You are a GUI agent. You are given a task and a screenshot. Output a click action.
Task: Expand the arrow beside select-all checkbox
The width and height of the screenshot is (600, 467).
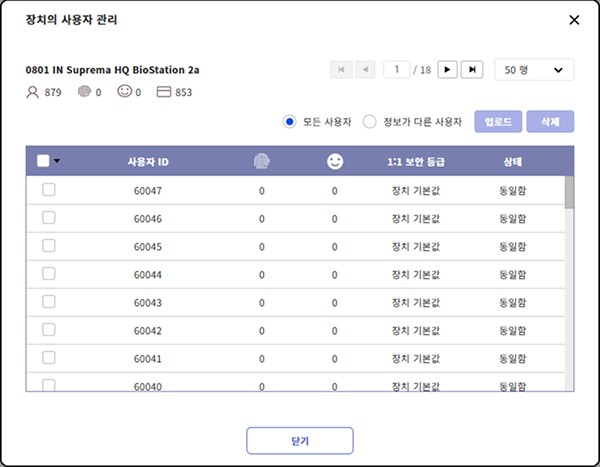coord(57,162)
